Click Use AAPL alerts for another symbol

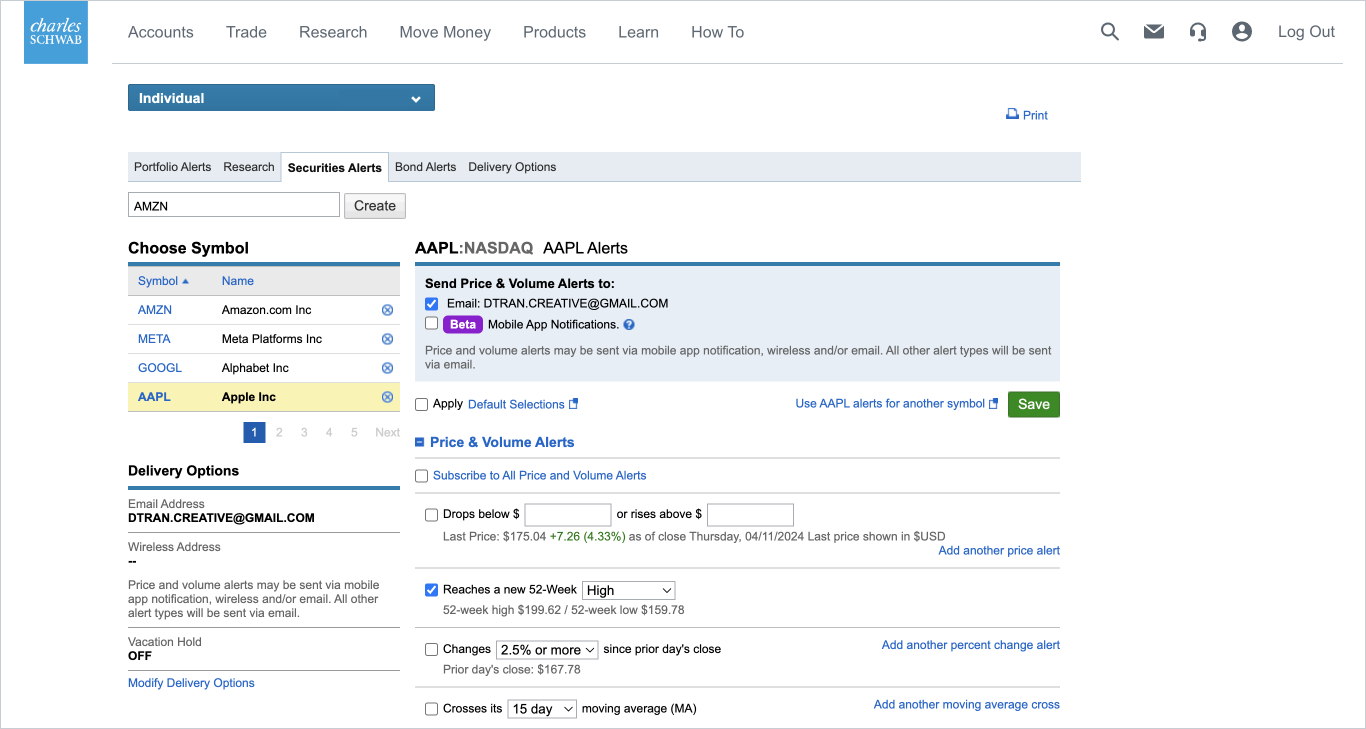tap(890, 404)
